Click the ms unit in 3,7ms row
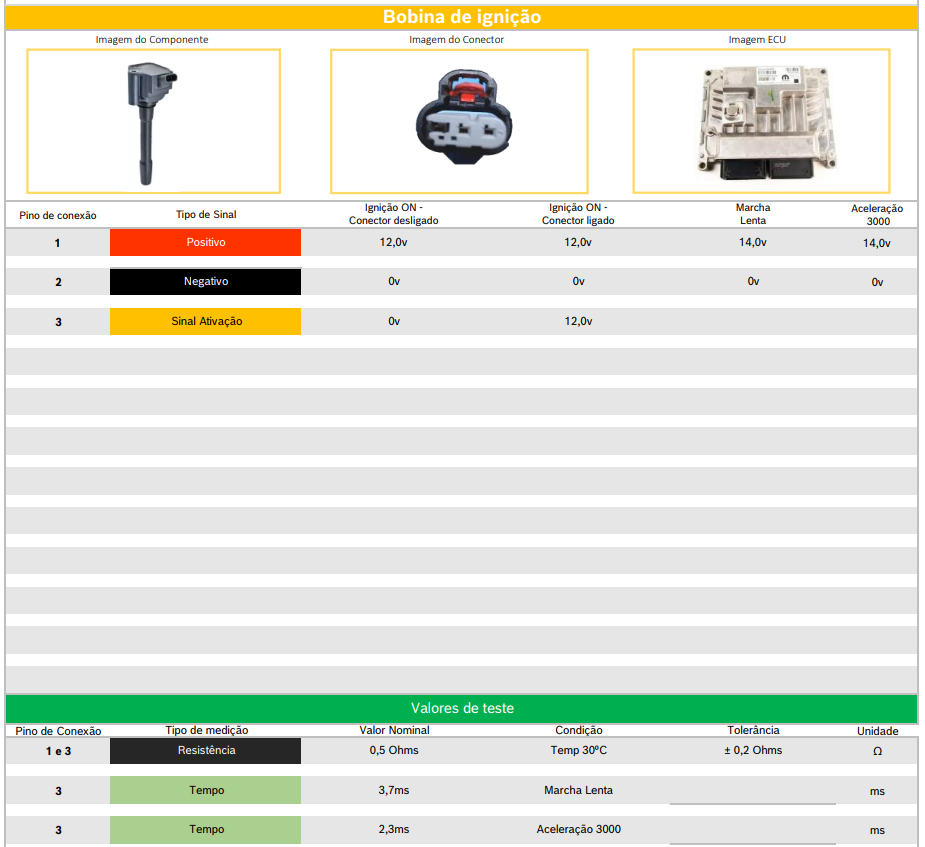Viewport: 925px width, 847px height. 877,792
